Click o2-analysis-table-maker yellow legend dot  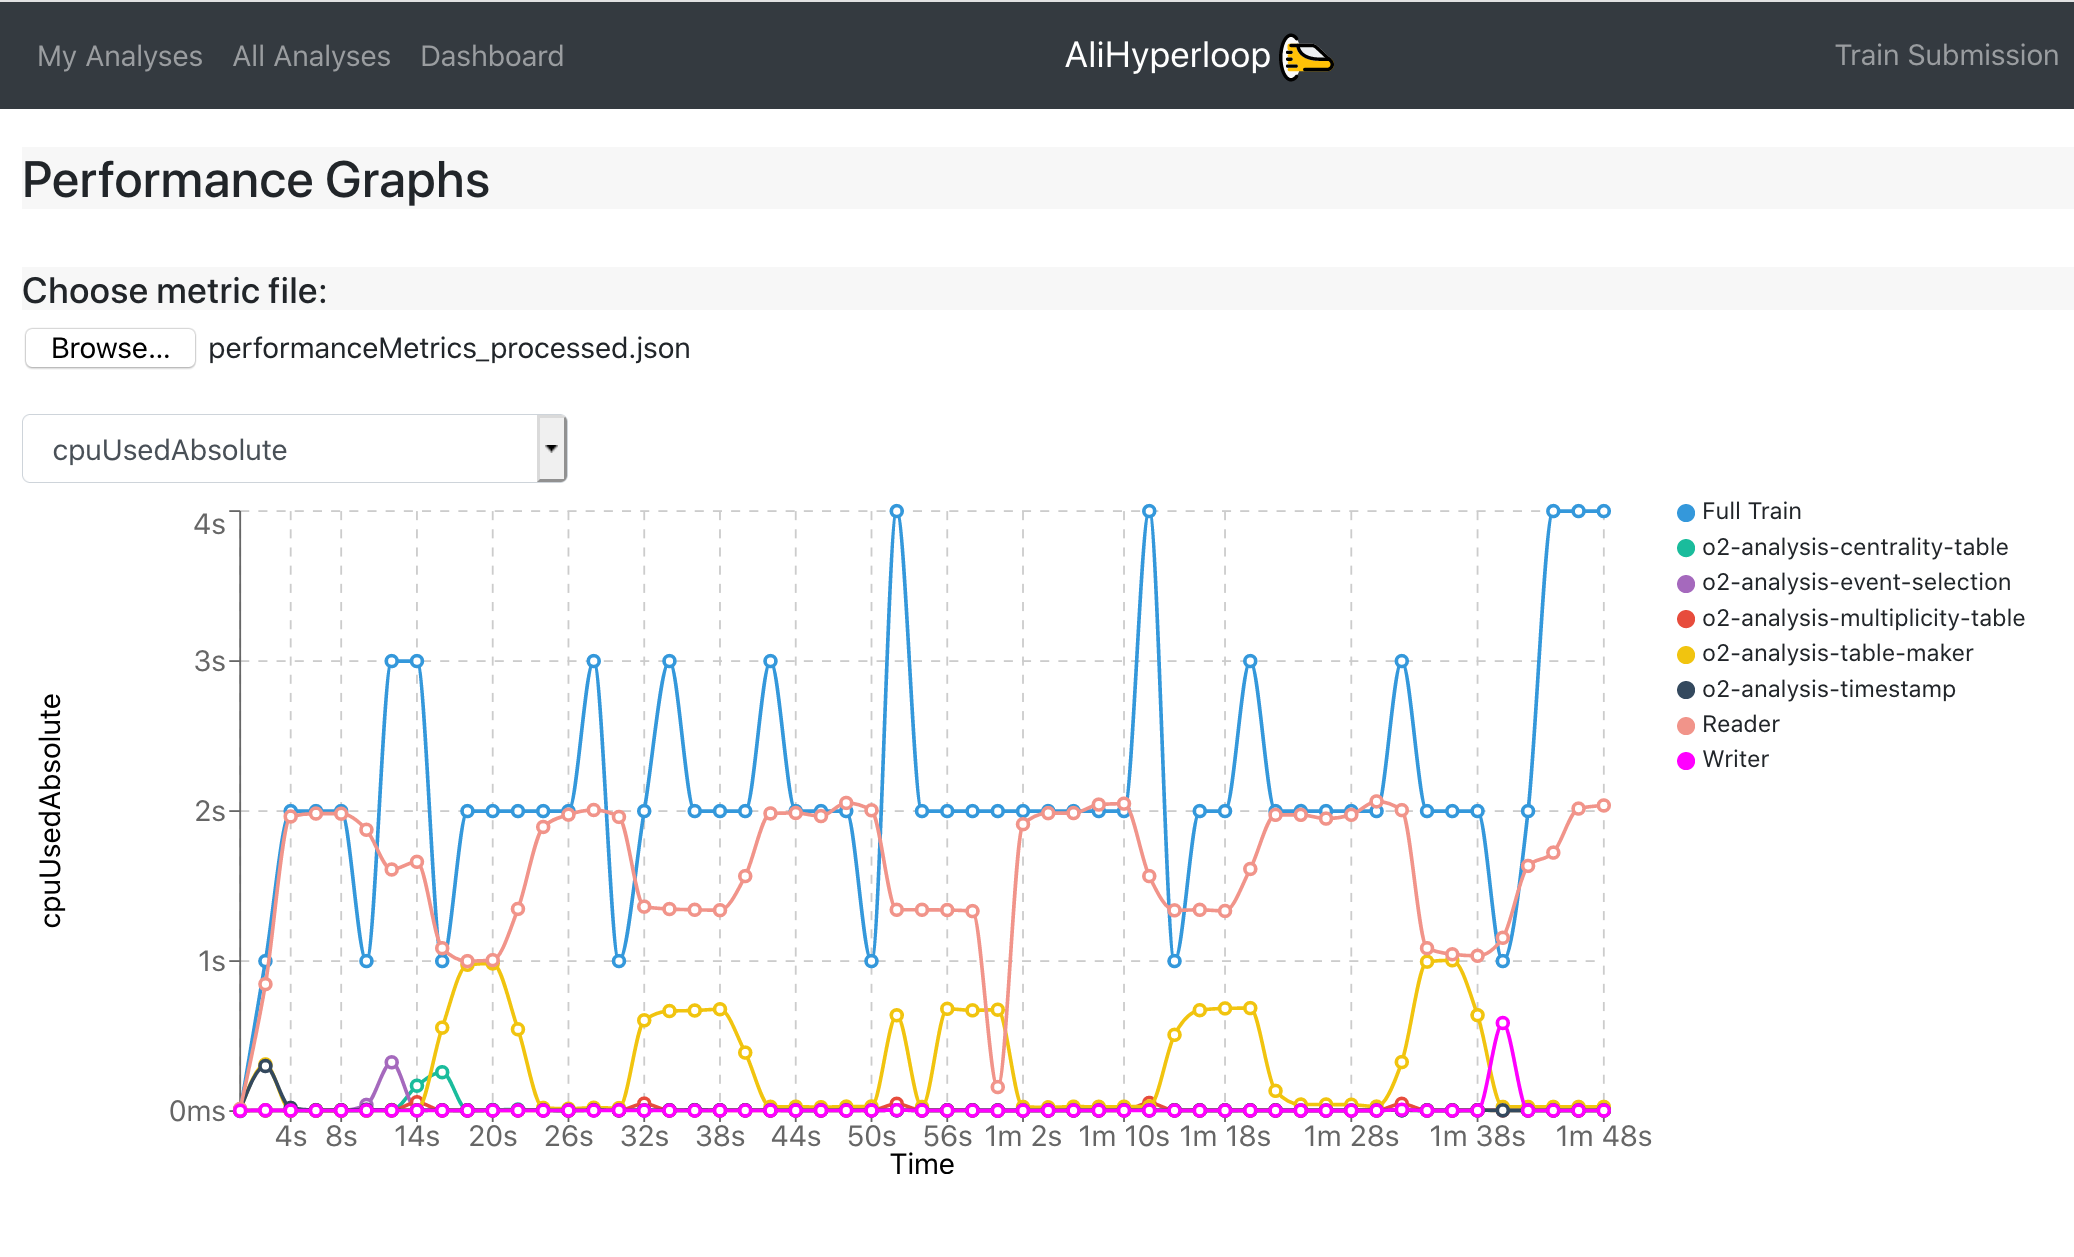pos(1686,655)
